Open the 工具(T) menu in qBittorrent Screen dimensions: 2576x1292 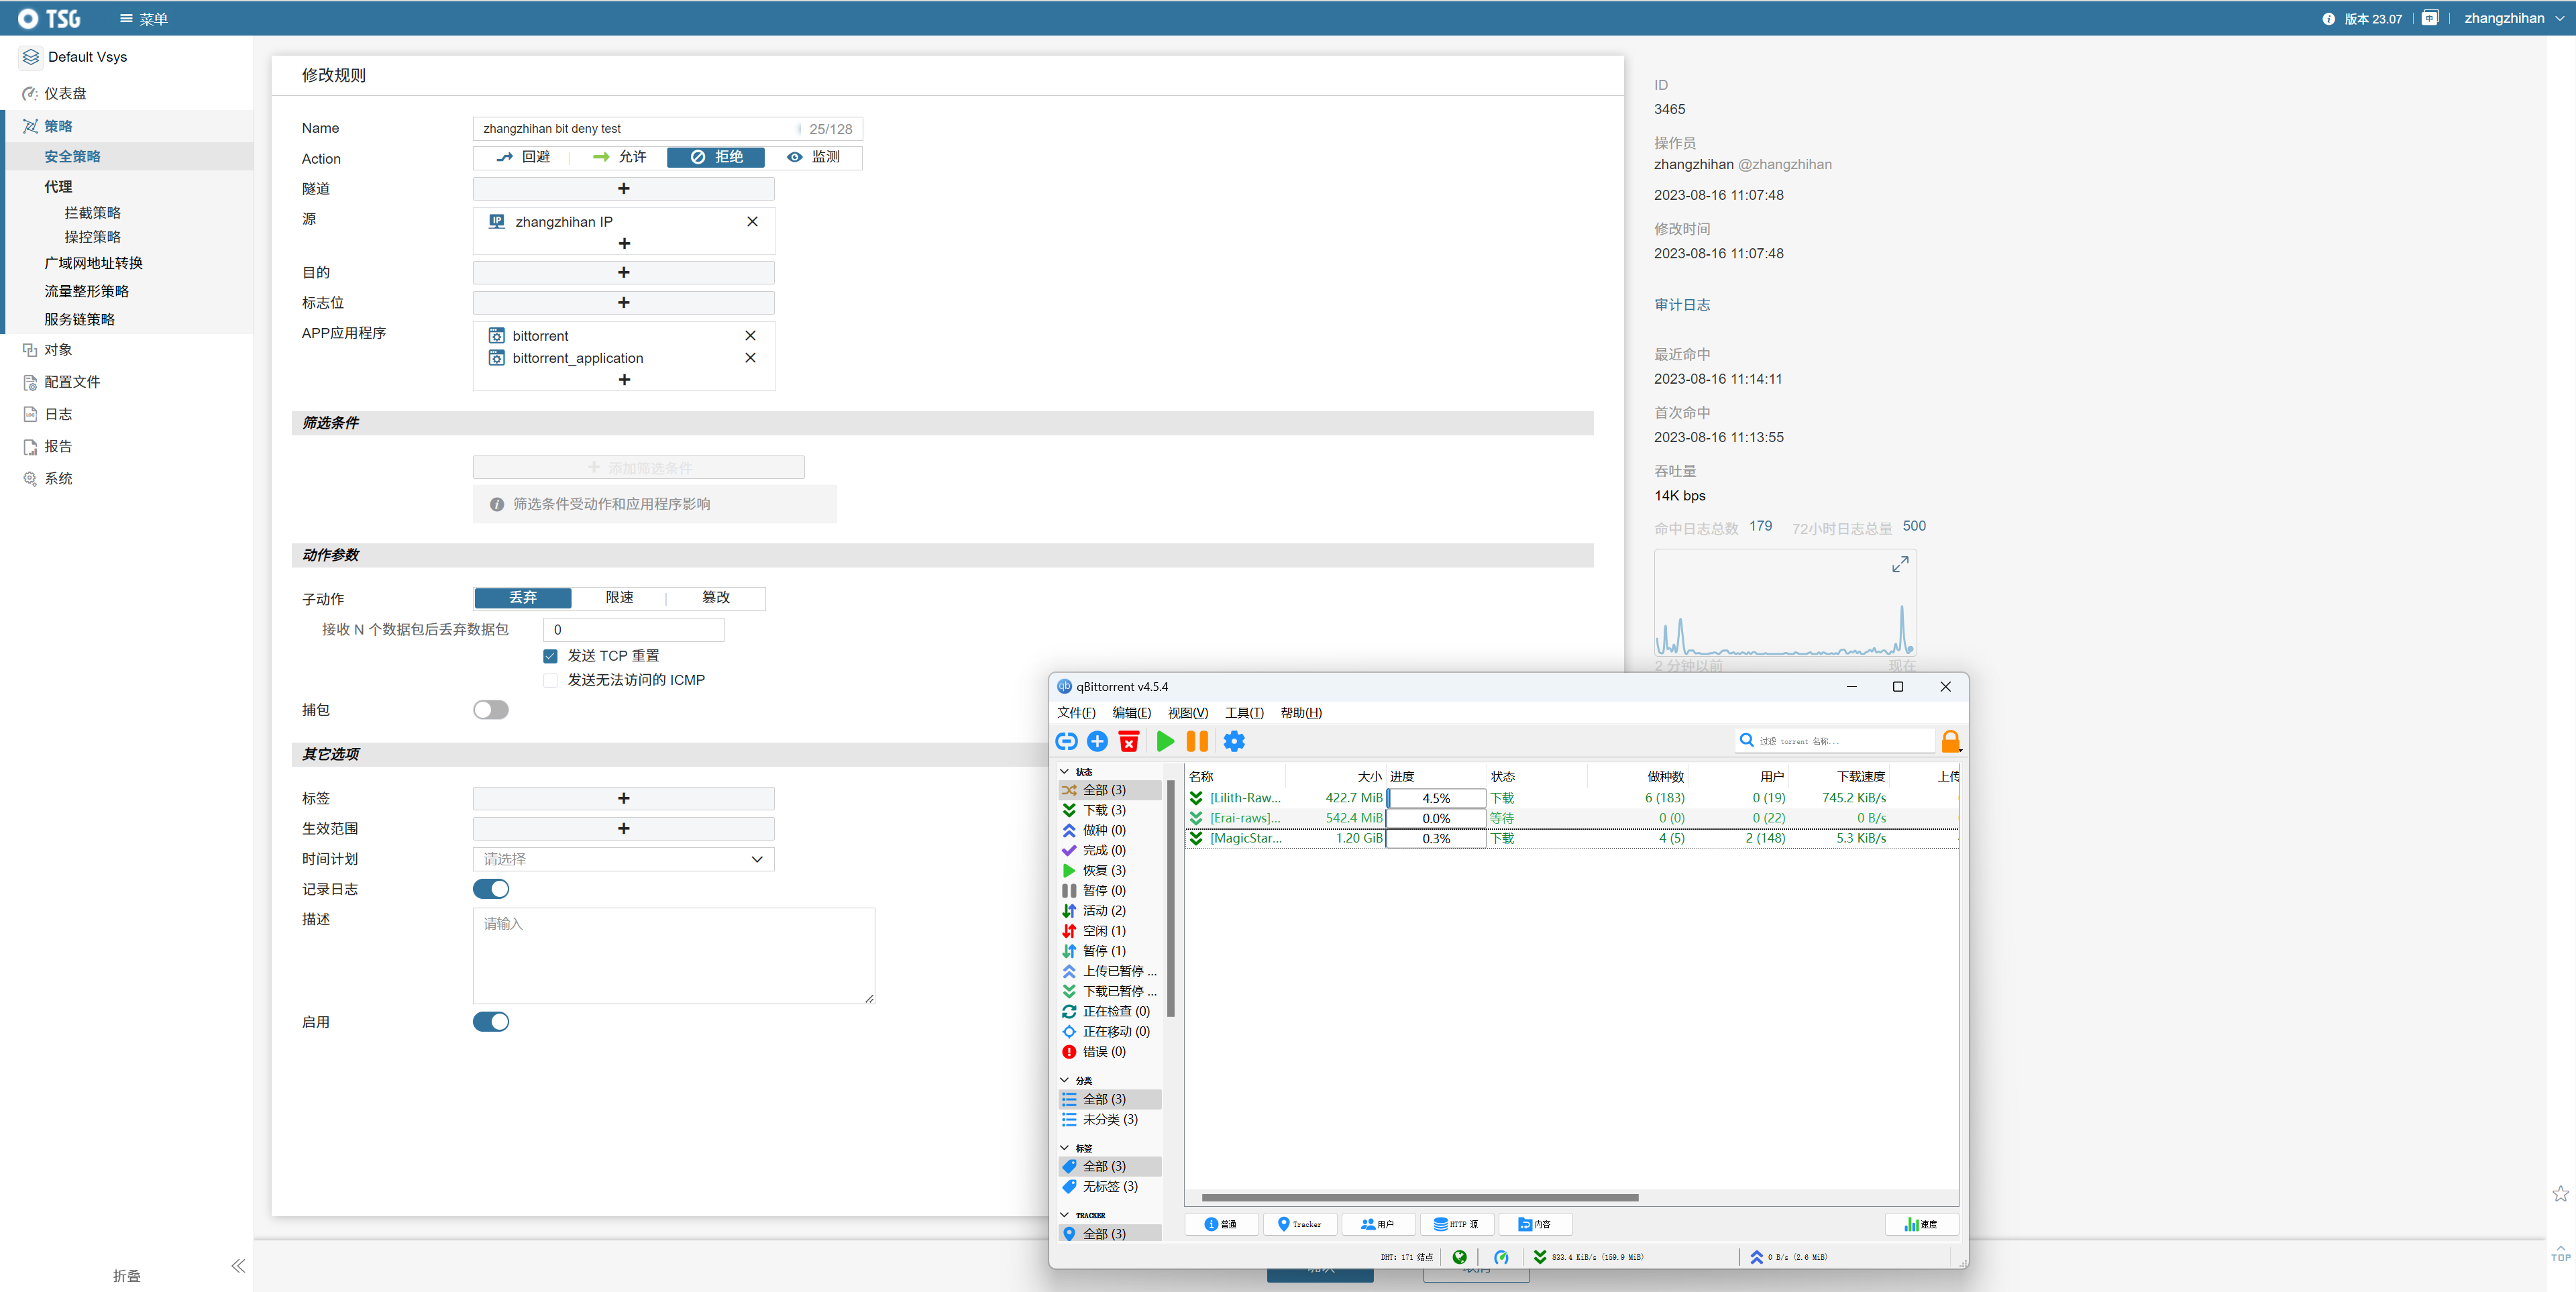pos(1244,713)
